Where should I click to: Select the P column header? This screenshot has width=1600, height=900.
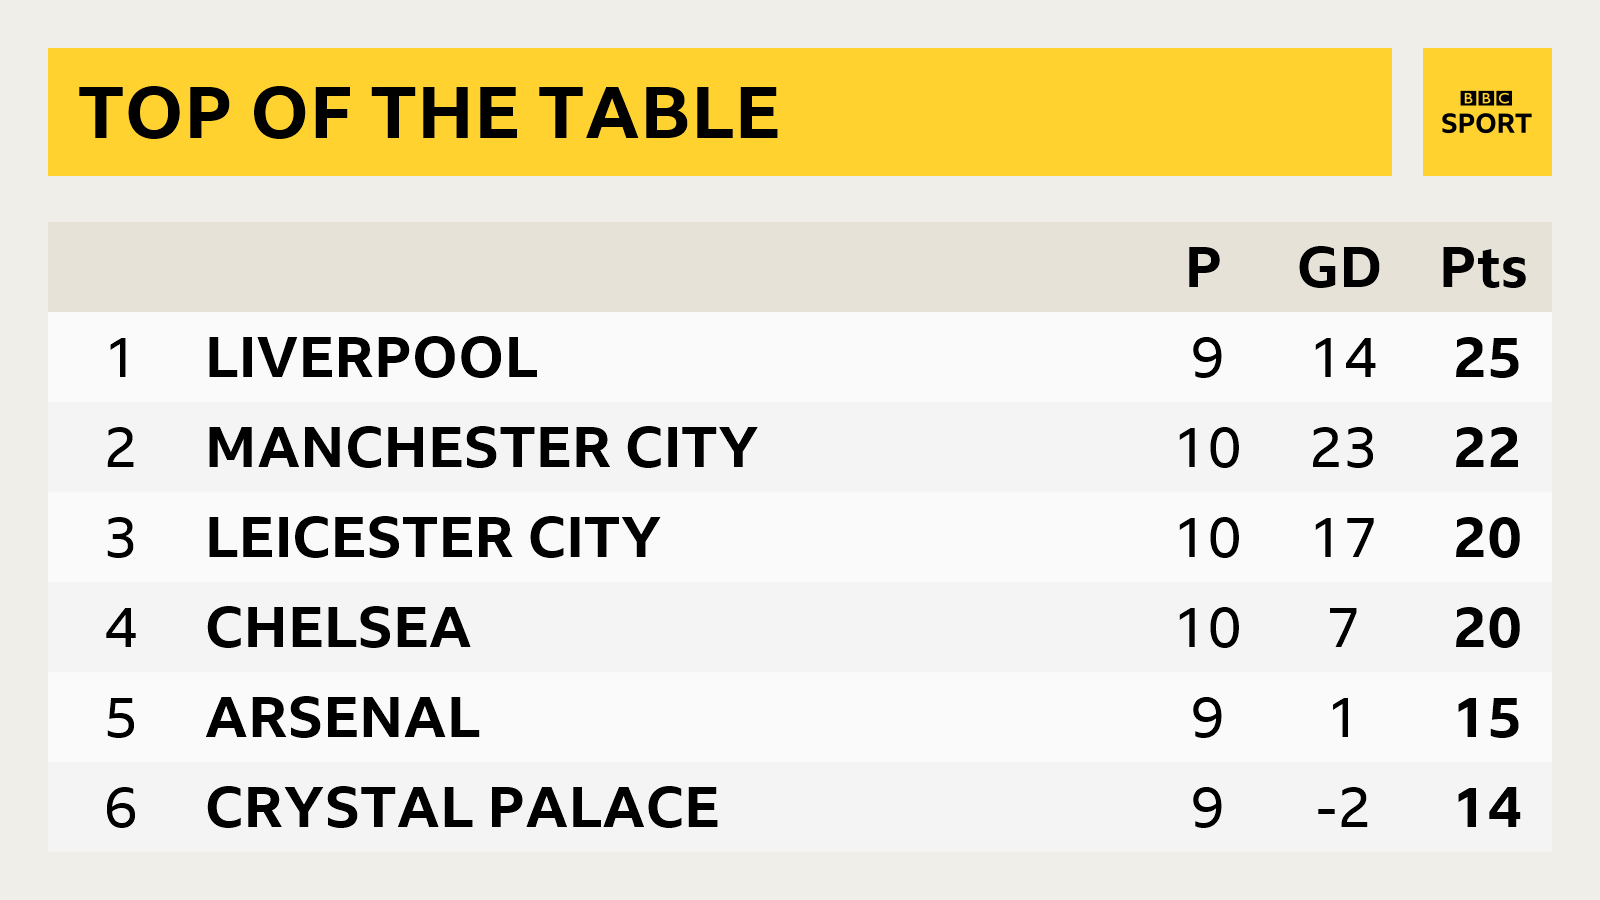[x=1203, y=268]
